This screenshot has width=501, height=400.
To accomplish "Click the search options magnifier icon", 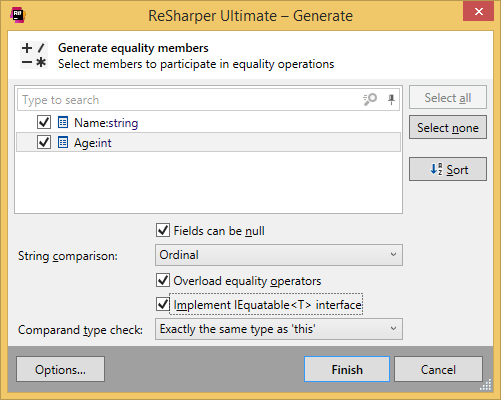I will click(370, 99).
